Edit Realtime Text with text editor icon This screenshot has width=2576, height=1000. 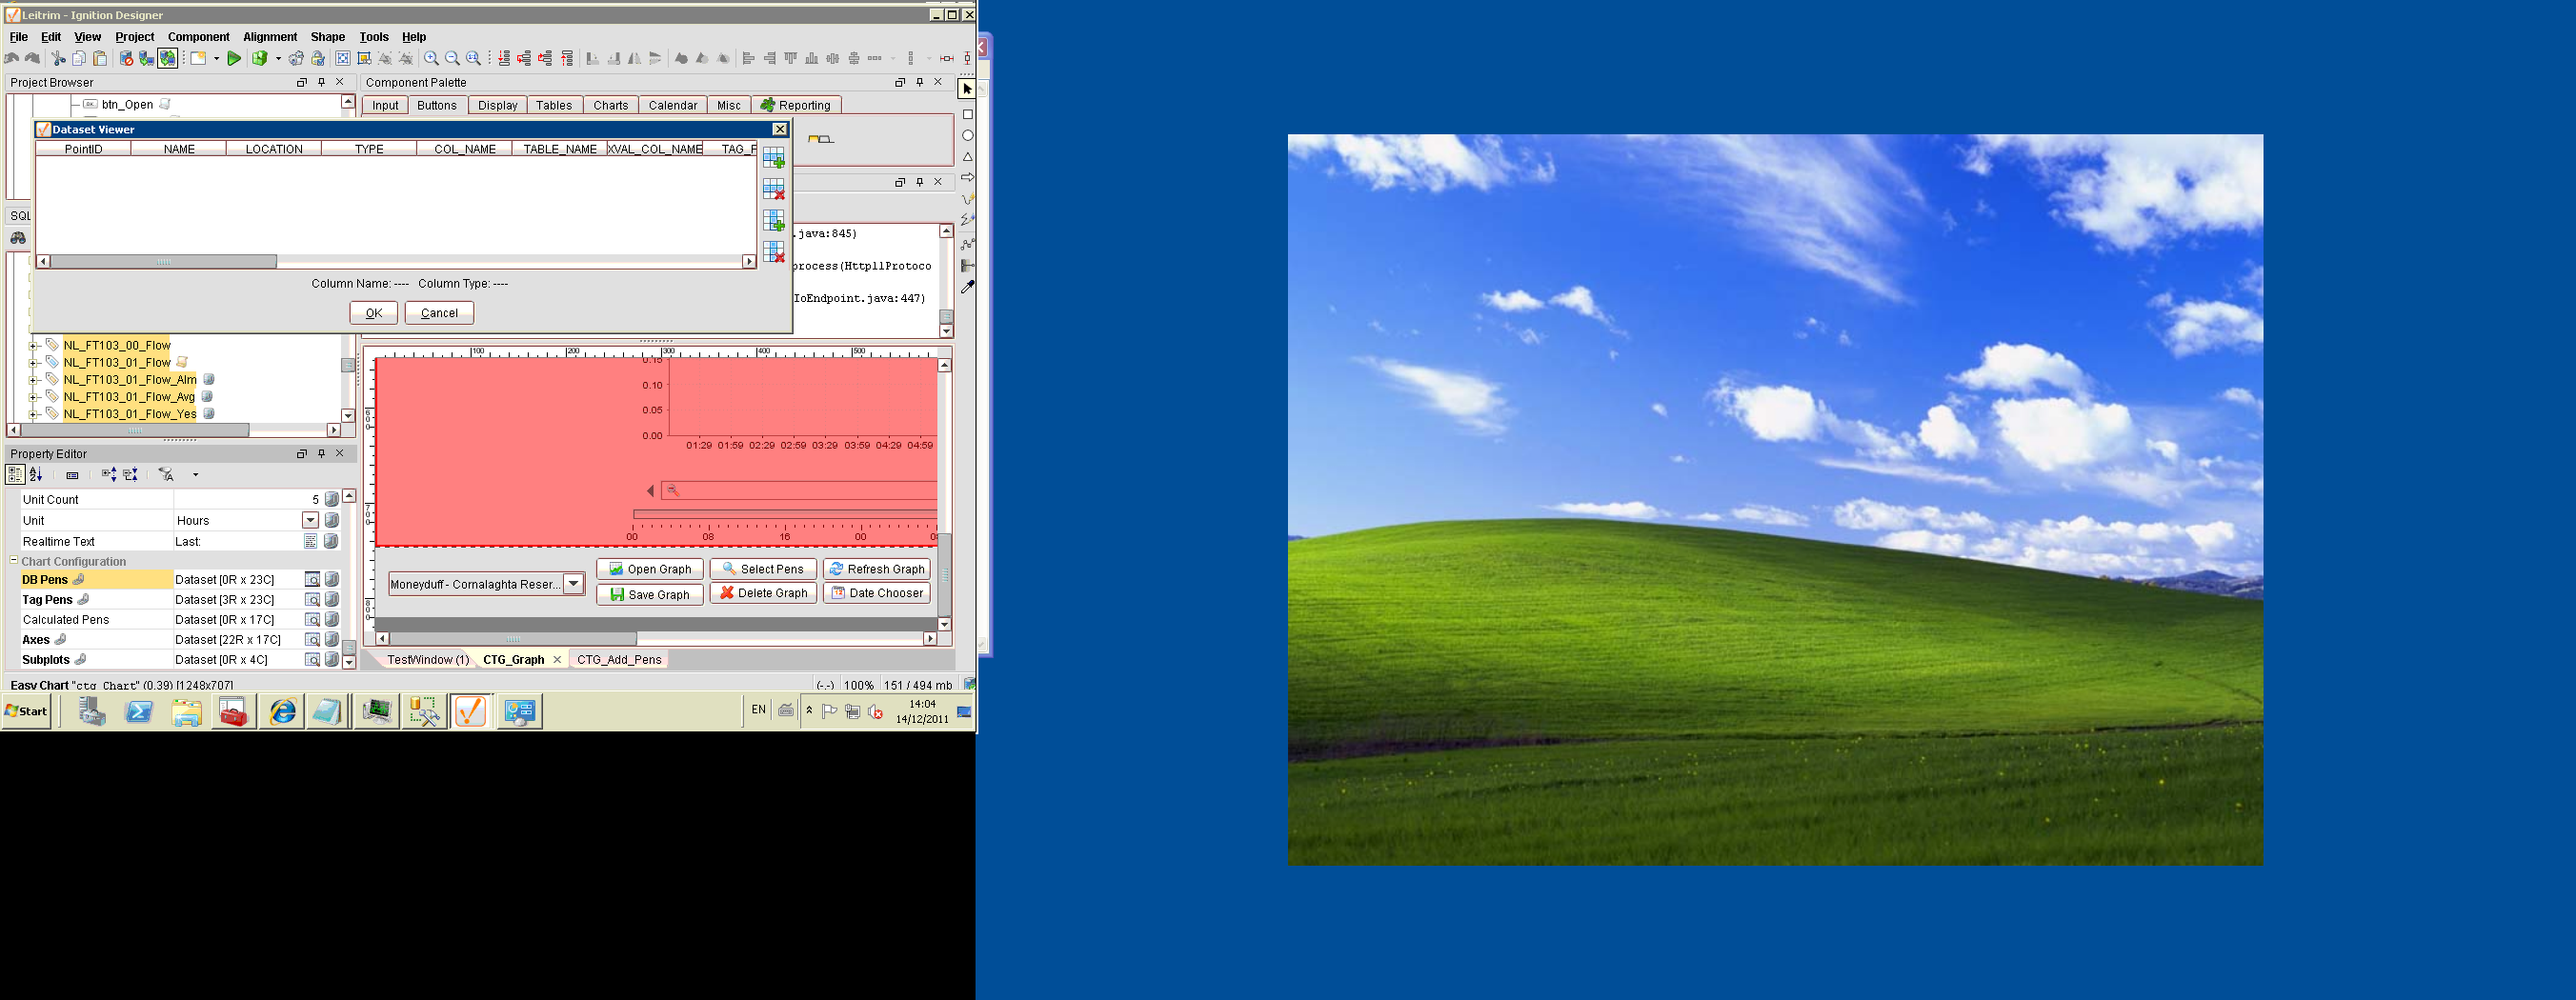[311, 541]
